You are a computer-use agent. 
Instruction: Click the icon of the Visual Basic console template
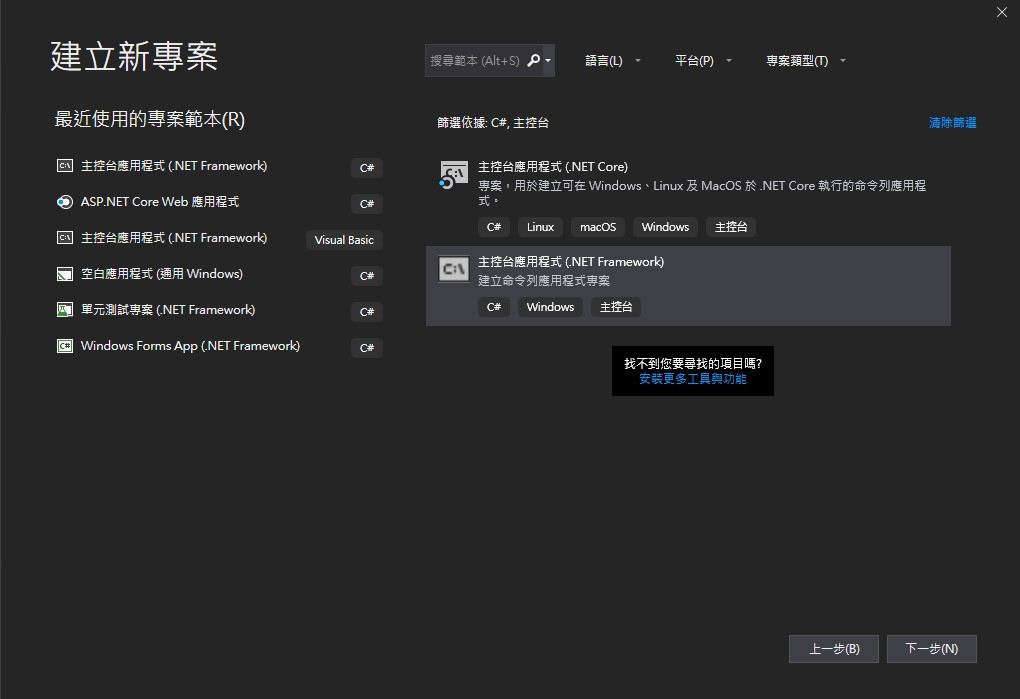64,238
